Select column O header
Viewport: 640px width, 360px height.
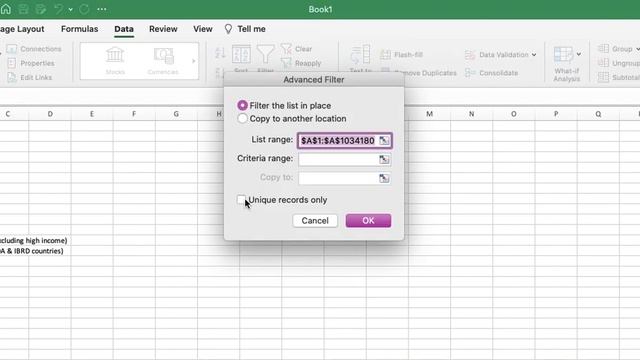(x=513, y=114)
